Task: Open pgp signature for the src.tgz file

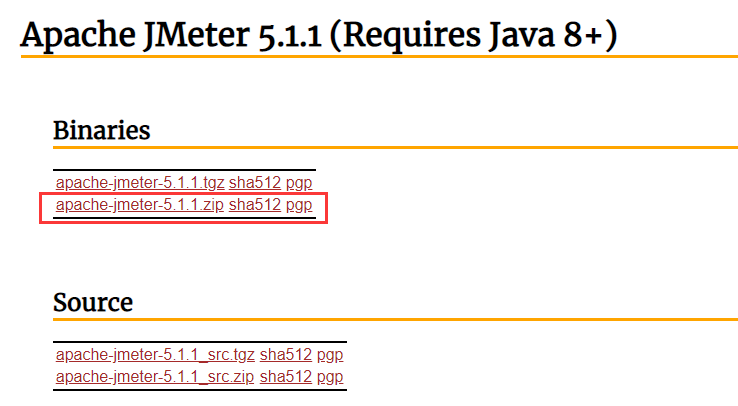Action: (x=330, y=354)
